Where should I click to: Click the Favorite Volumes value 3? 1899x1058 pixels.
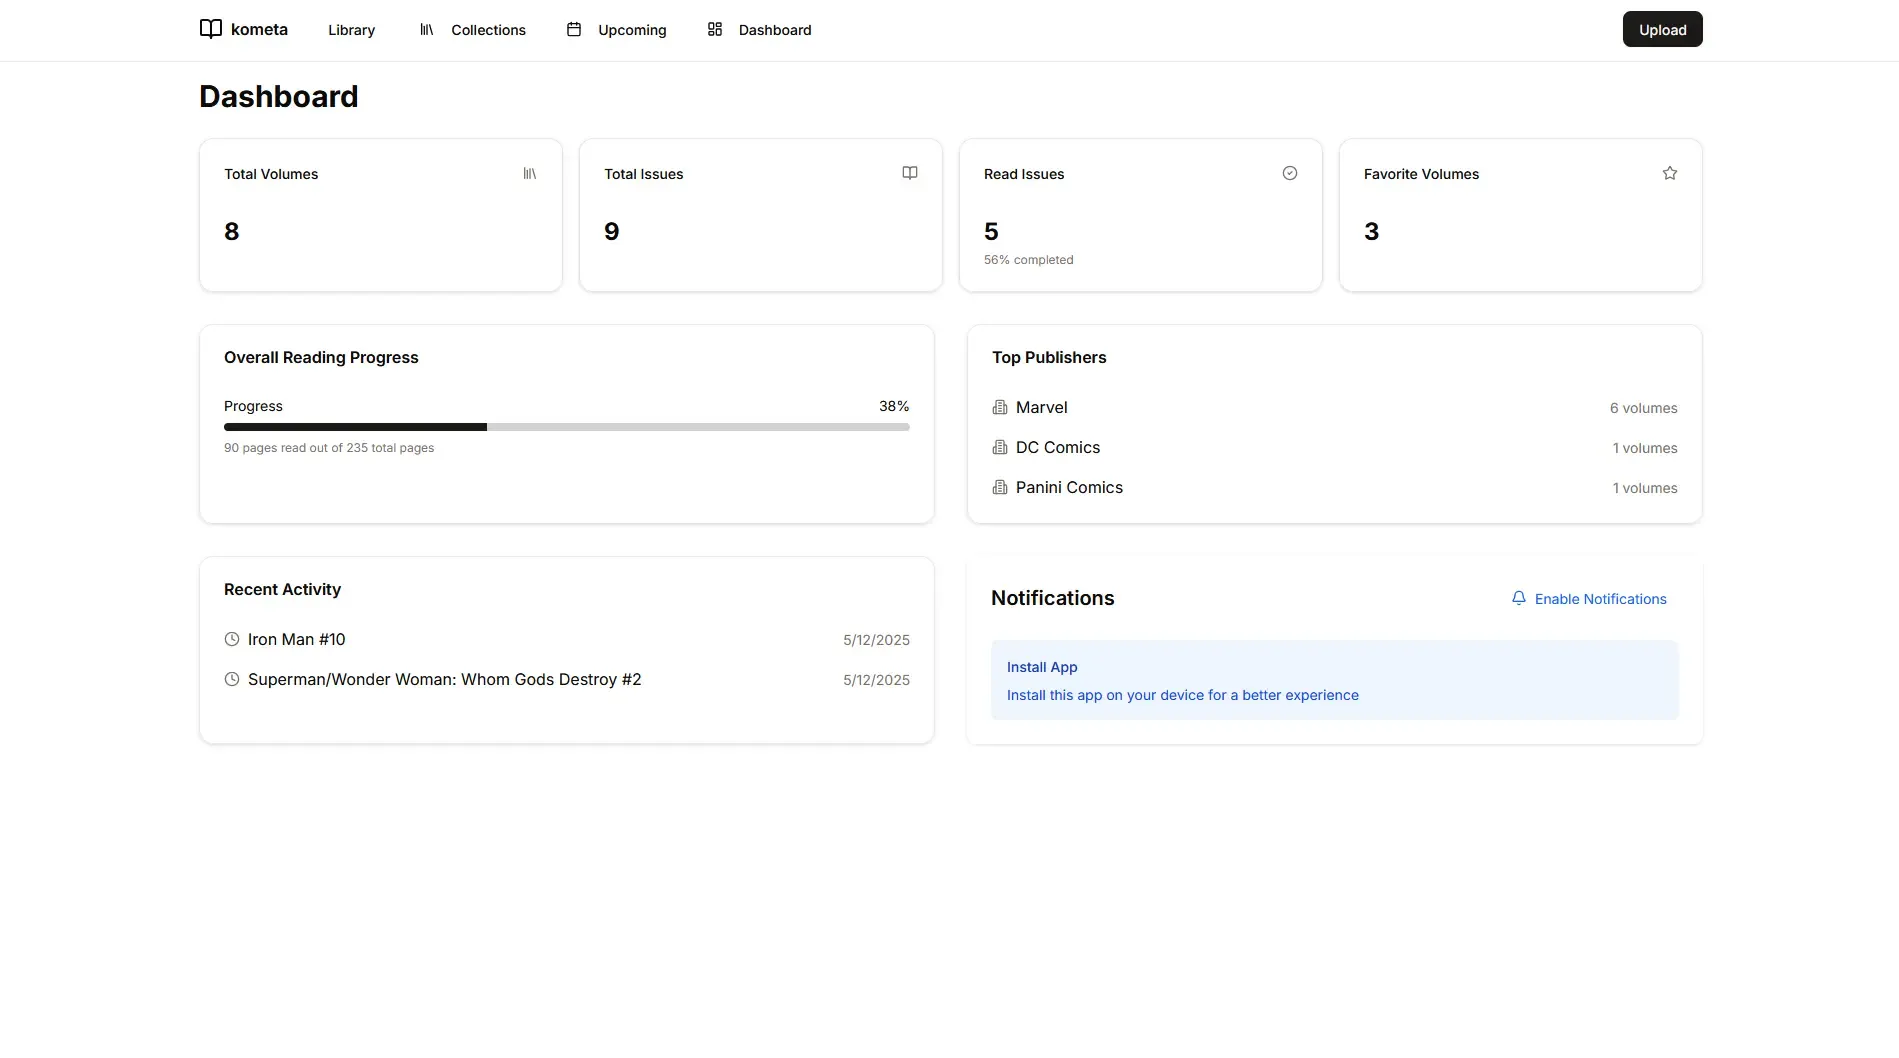coord(1371,232)
